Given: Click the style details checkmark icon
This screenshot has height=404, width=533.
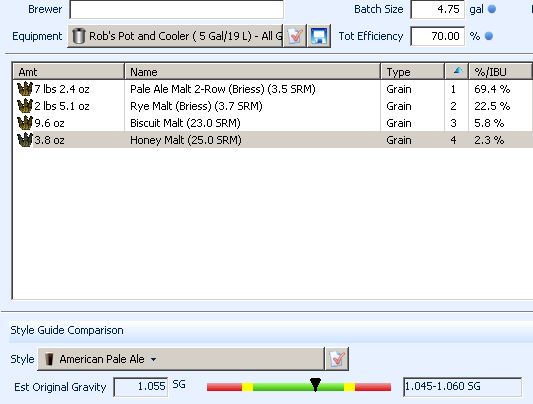Looking at the screenshot, I should tap(337, 359).
